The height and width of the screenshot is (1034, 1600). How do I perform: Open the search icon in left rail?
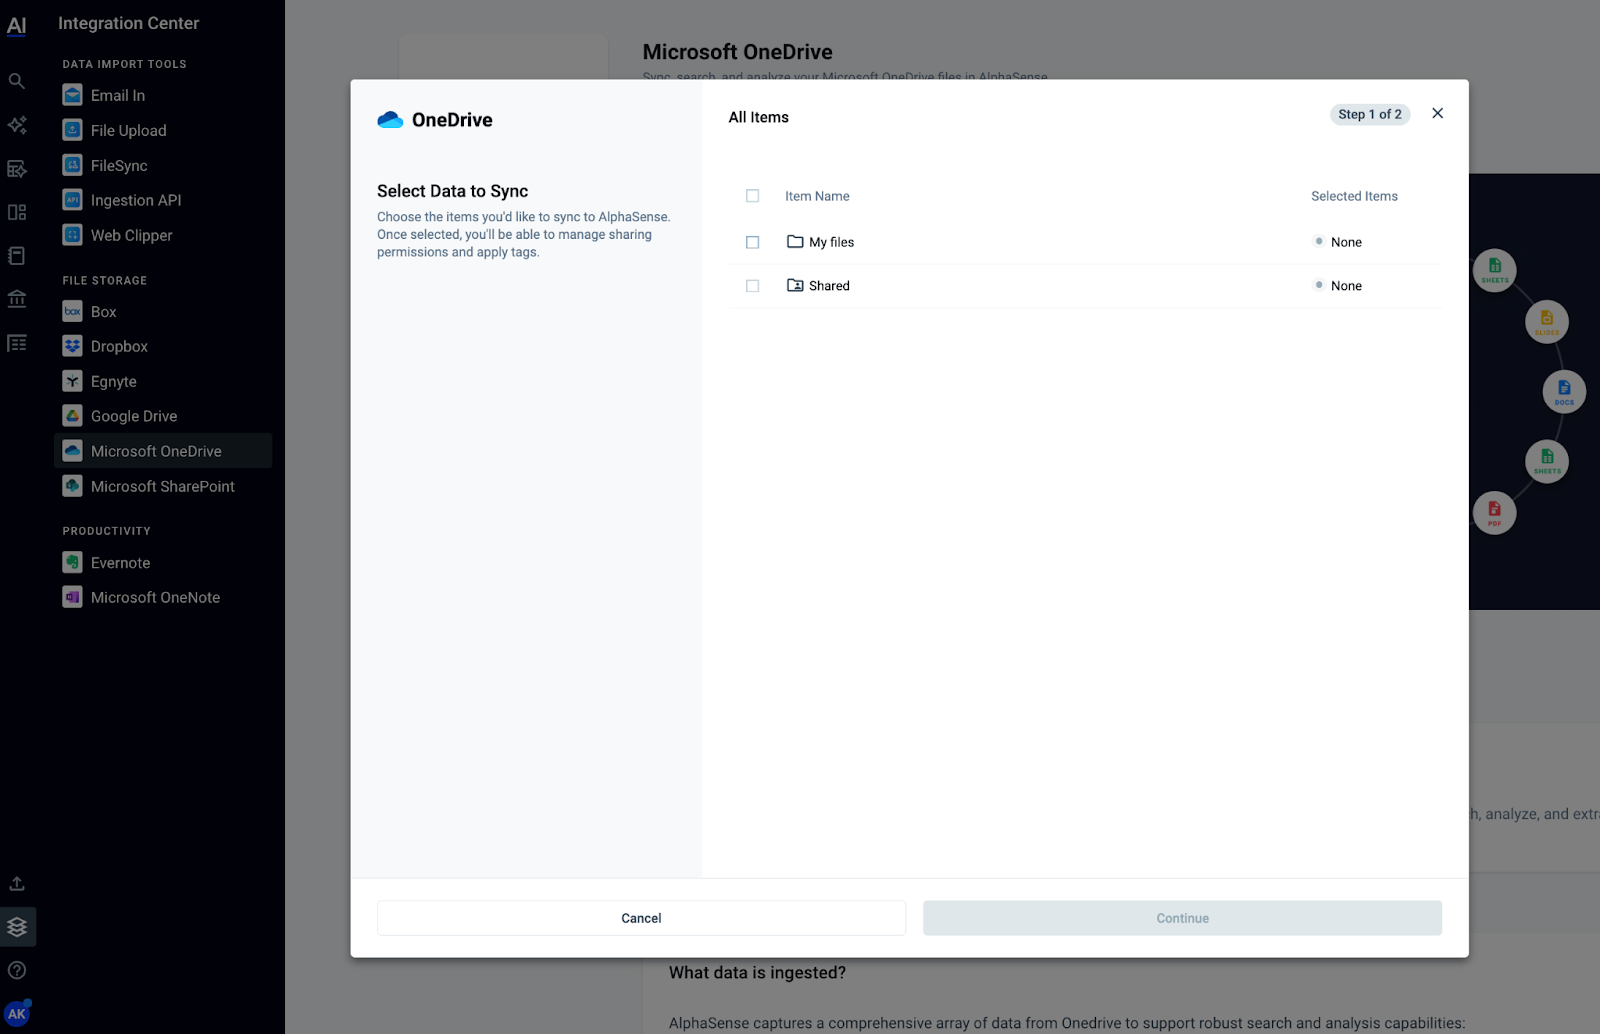pos(17,81)
